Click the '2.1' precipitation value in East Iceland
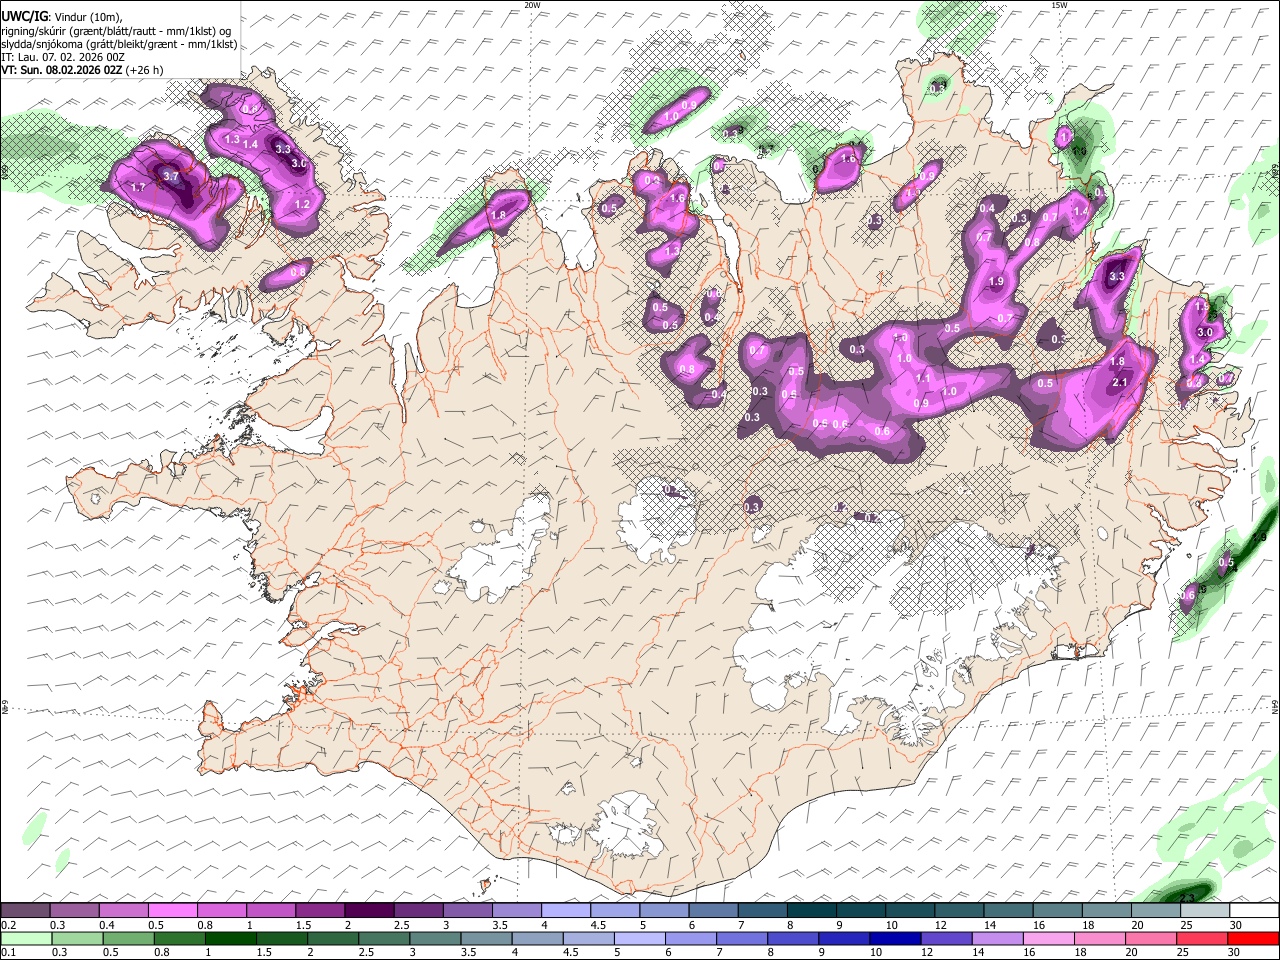Viewport: 1280px width, 960px height. 1120,382
